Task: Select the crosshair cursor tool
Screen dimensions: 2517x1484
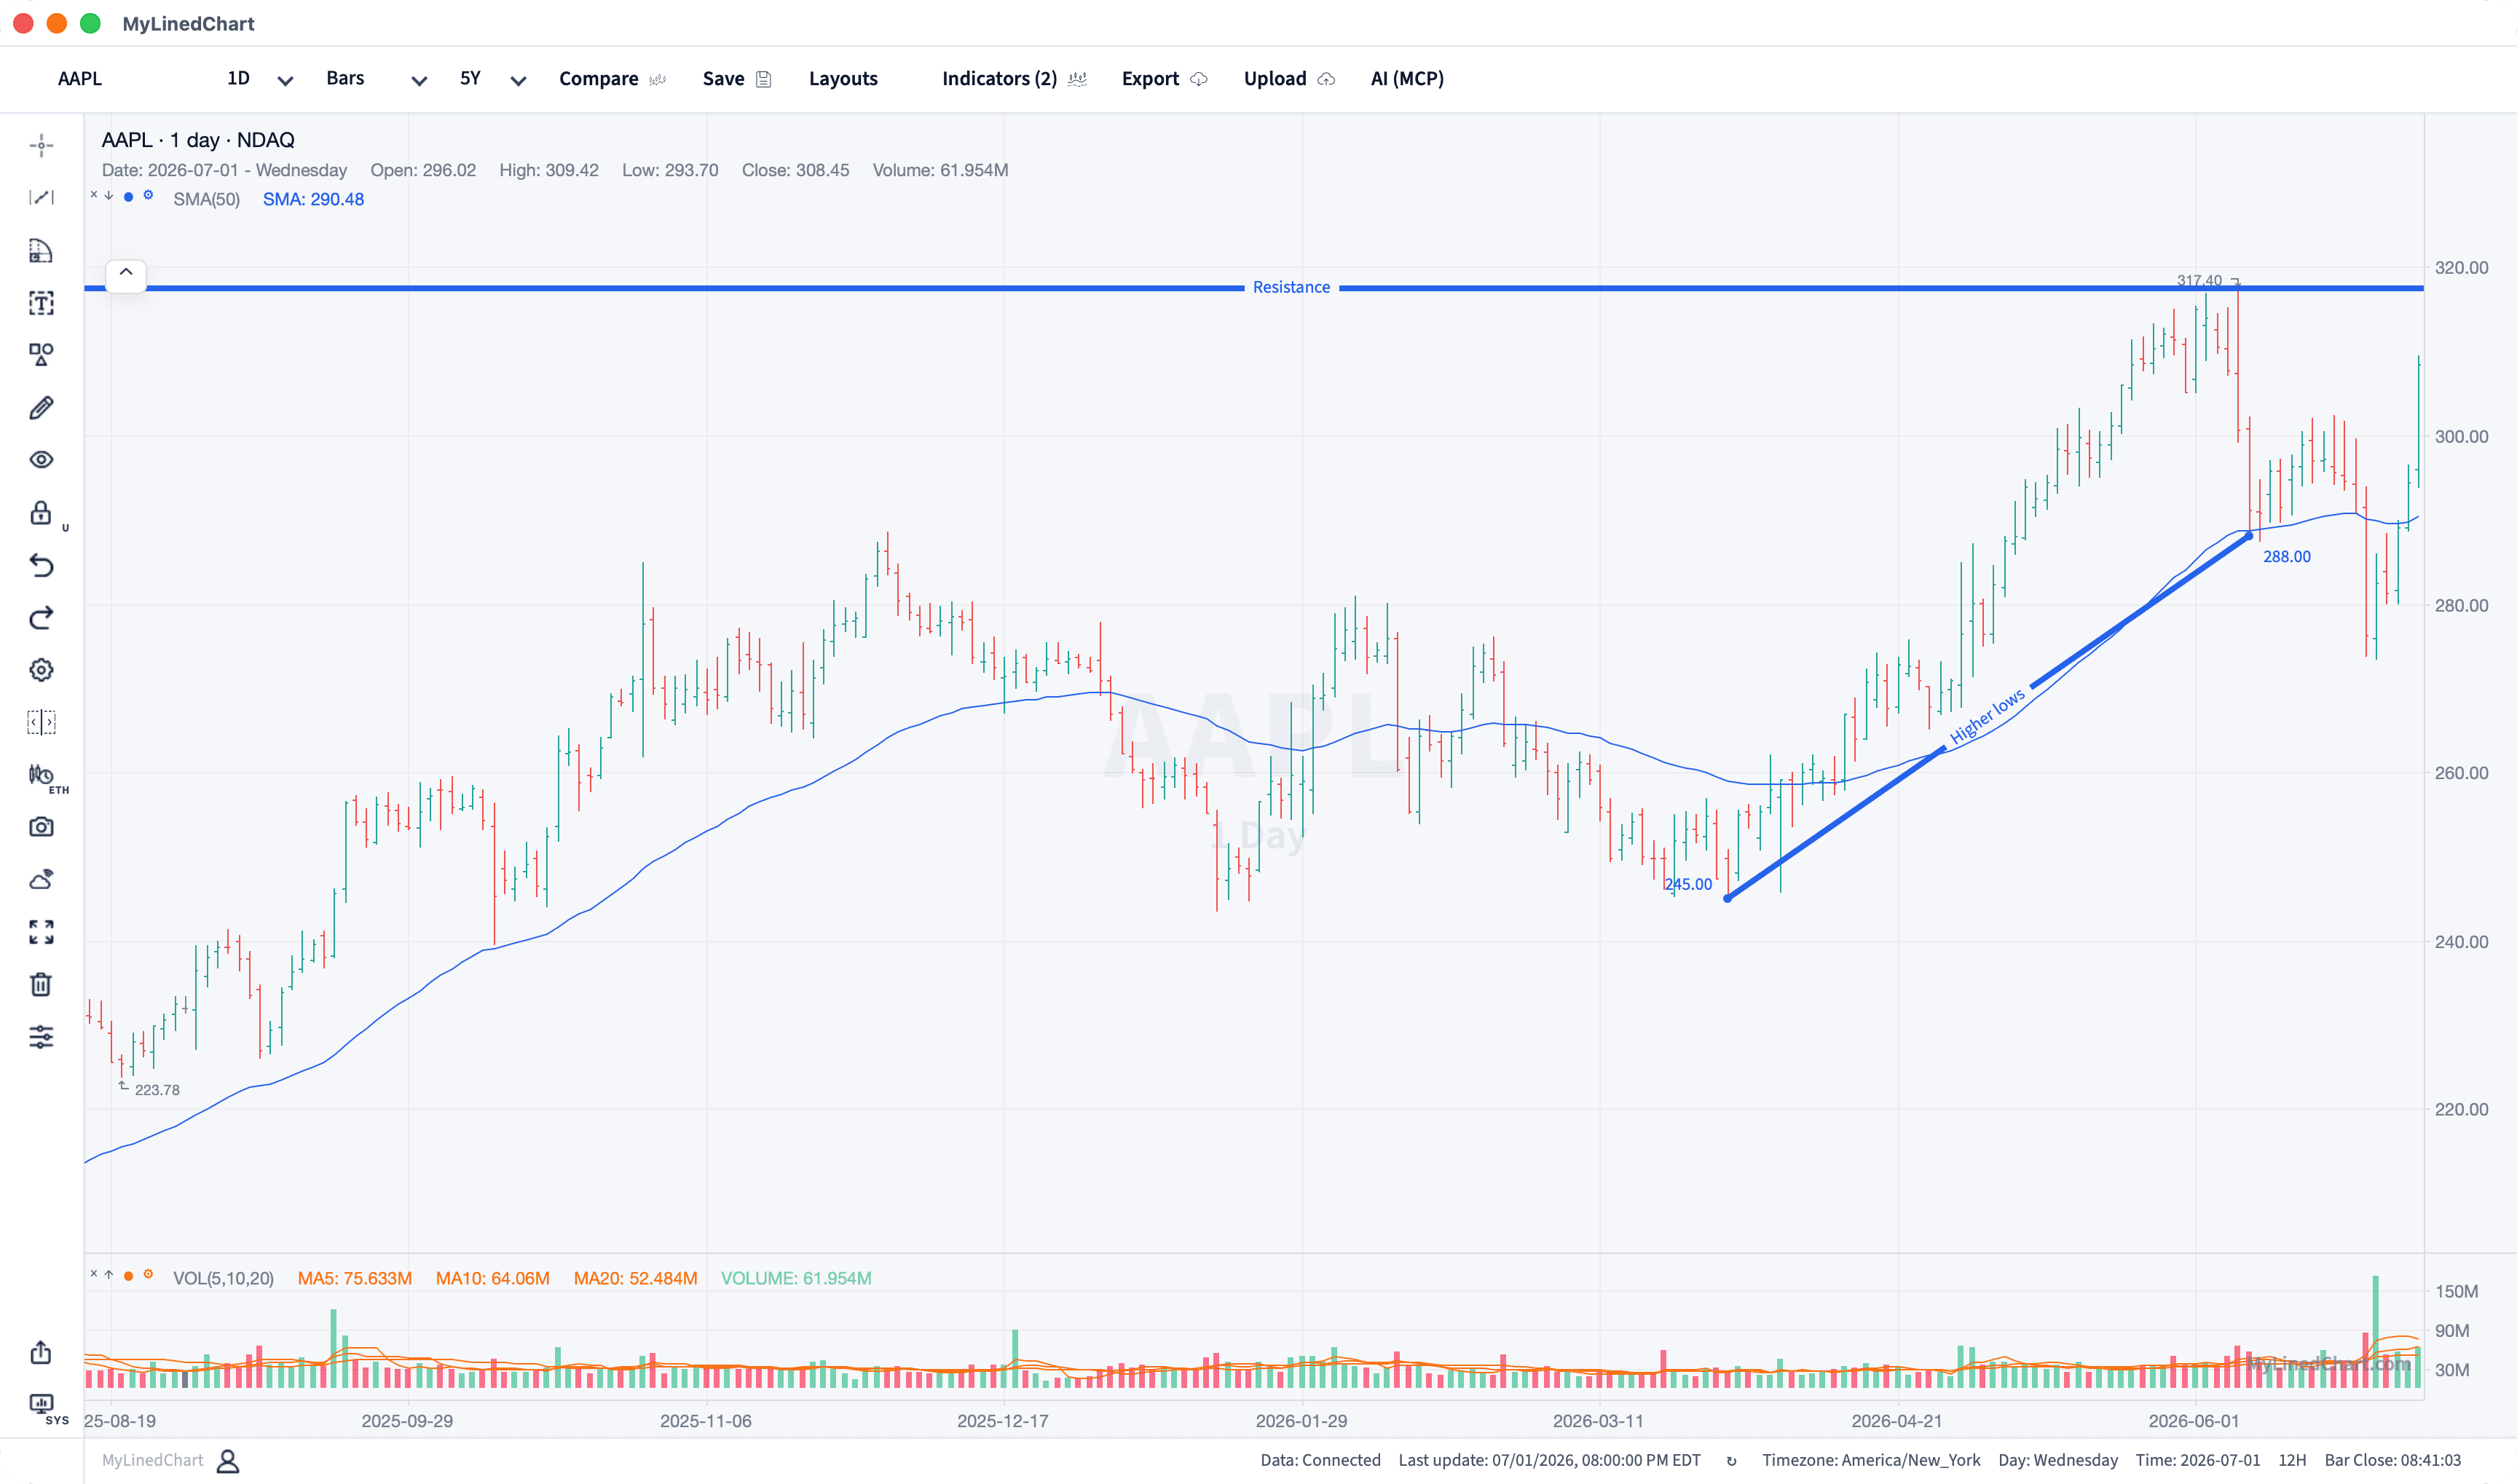Action: point(41,145)
